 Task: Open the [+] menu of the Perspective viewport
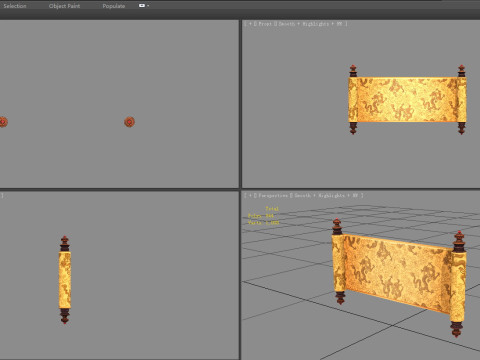250,196
